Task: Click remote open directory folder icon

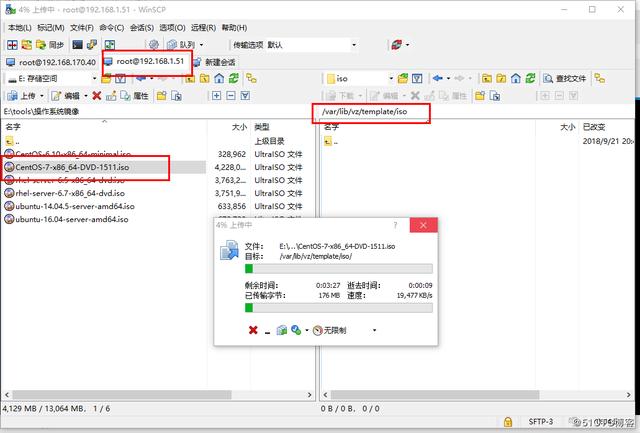Action: click(403, 79)
